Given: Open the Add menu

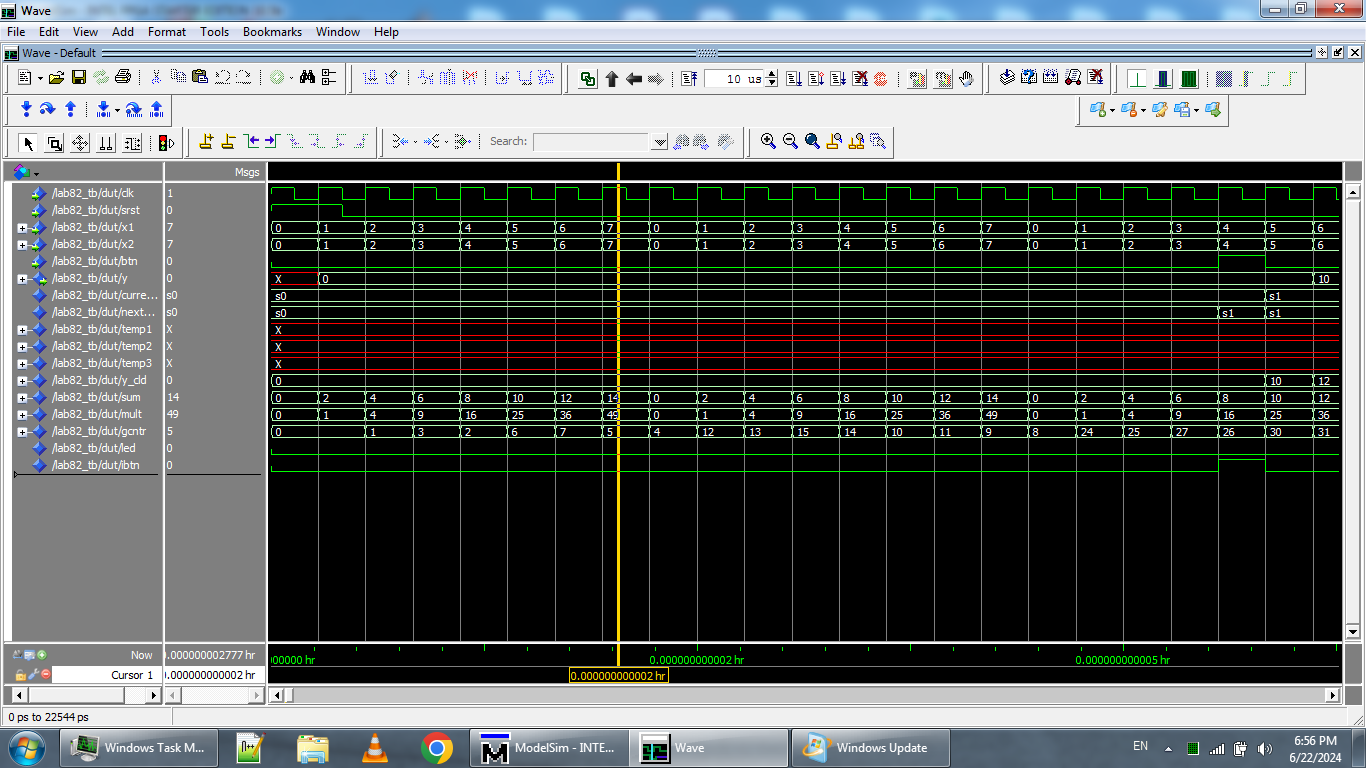Looking at the screenshot, I should point(123,32).
